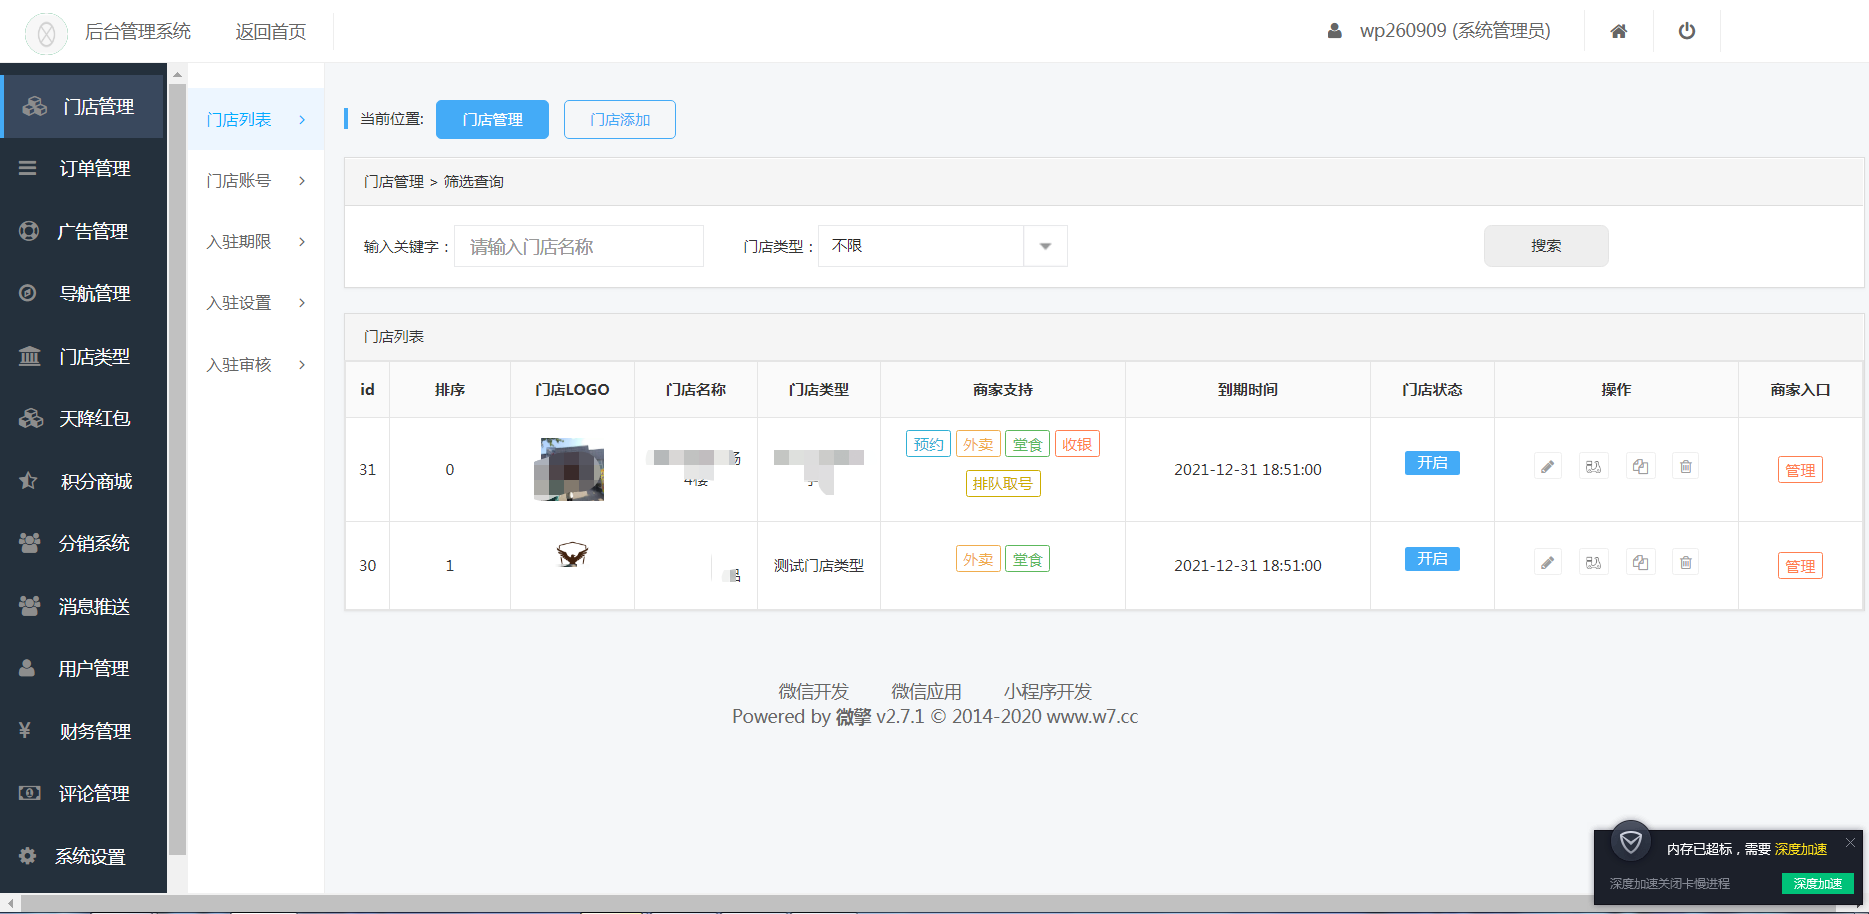This screenshot has height=914, width=1869.
Task: Click the delete trash icon for store 30
Action: pyautogui.click(x=1685, y=561)
